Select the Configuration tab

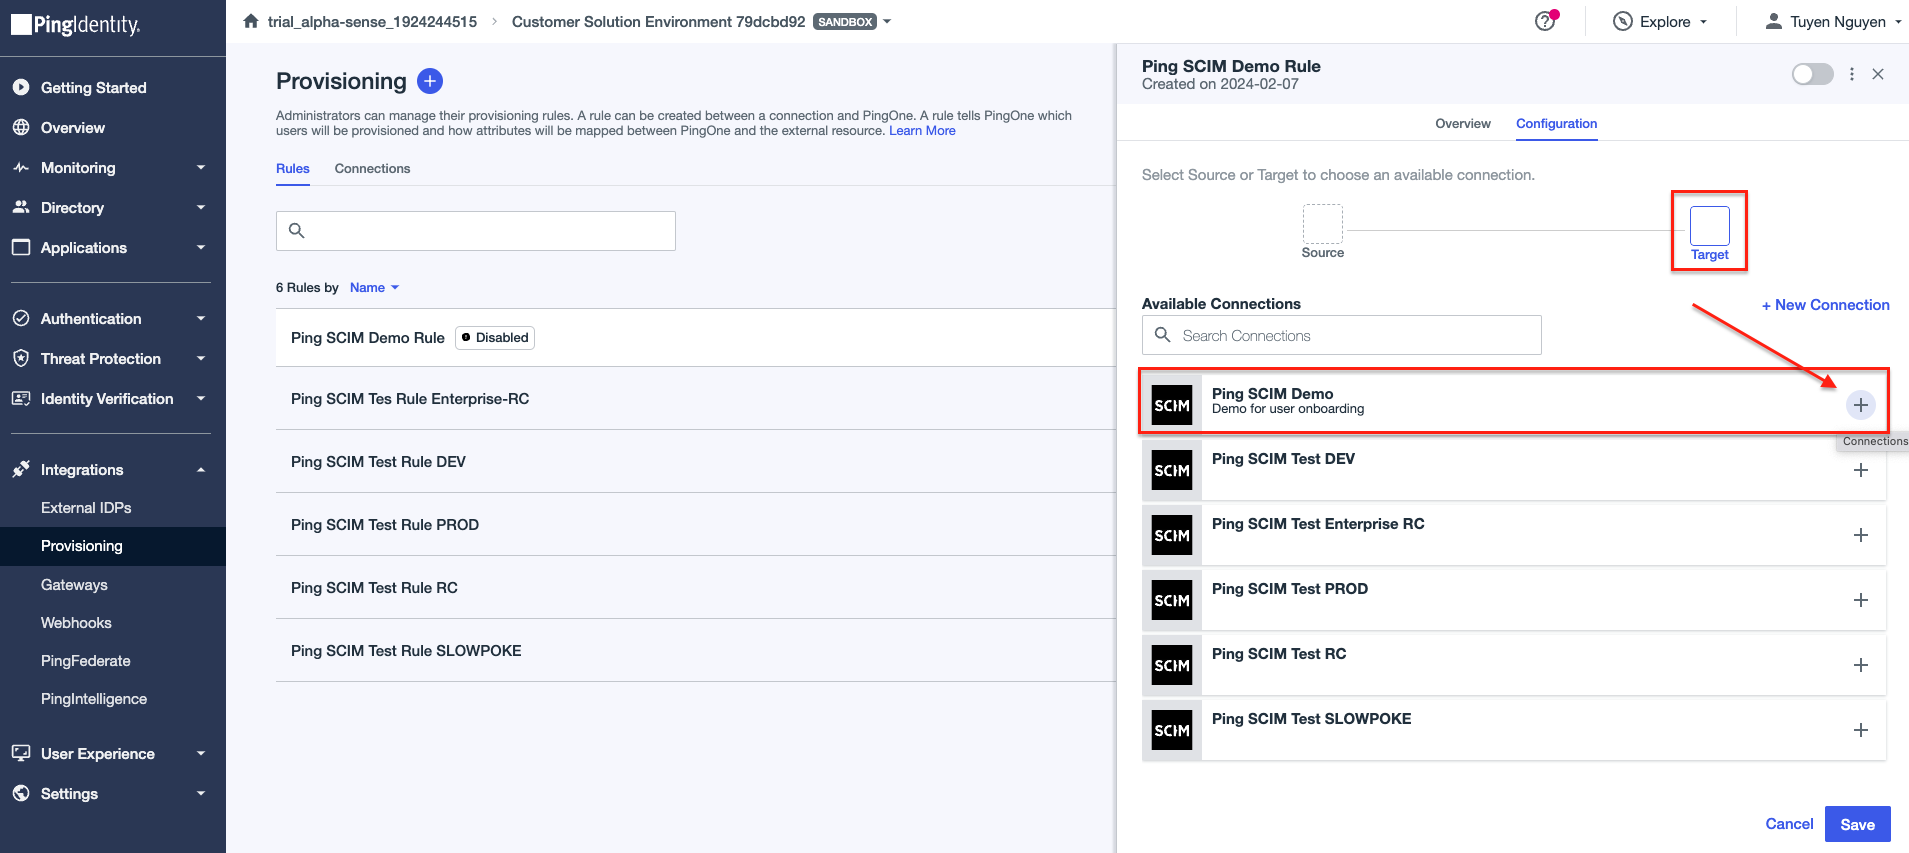click(x=1556, y=123)
